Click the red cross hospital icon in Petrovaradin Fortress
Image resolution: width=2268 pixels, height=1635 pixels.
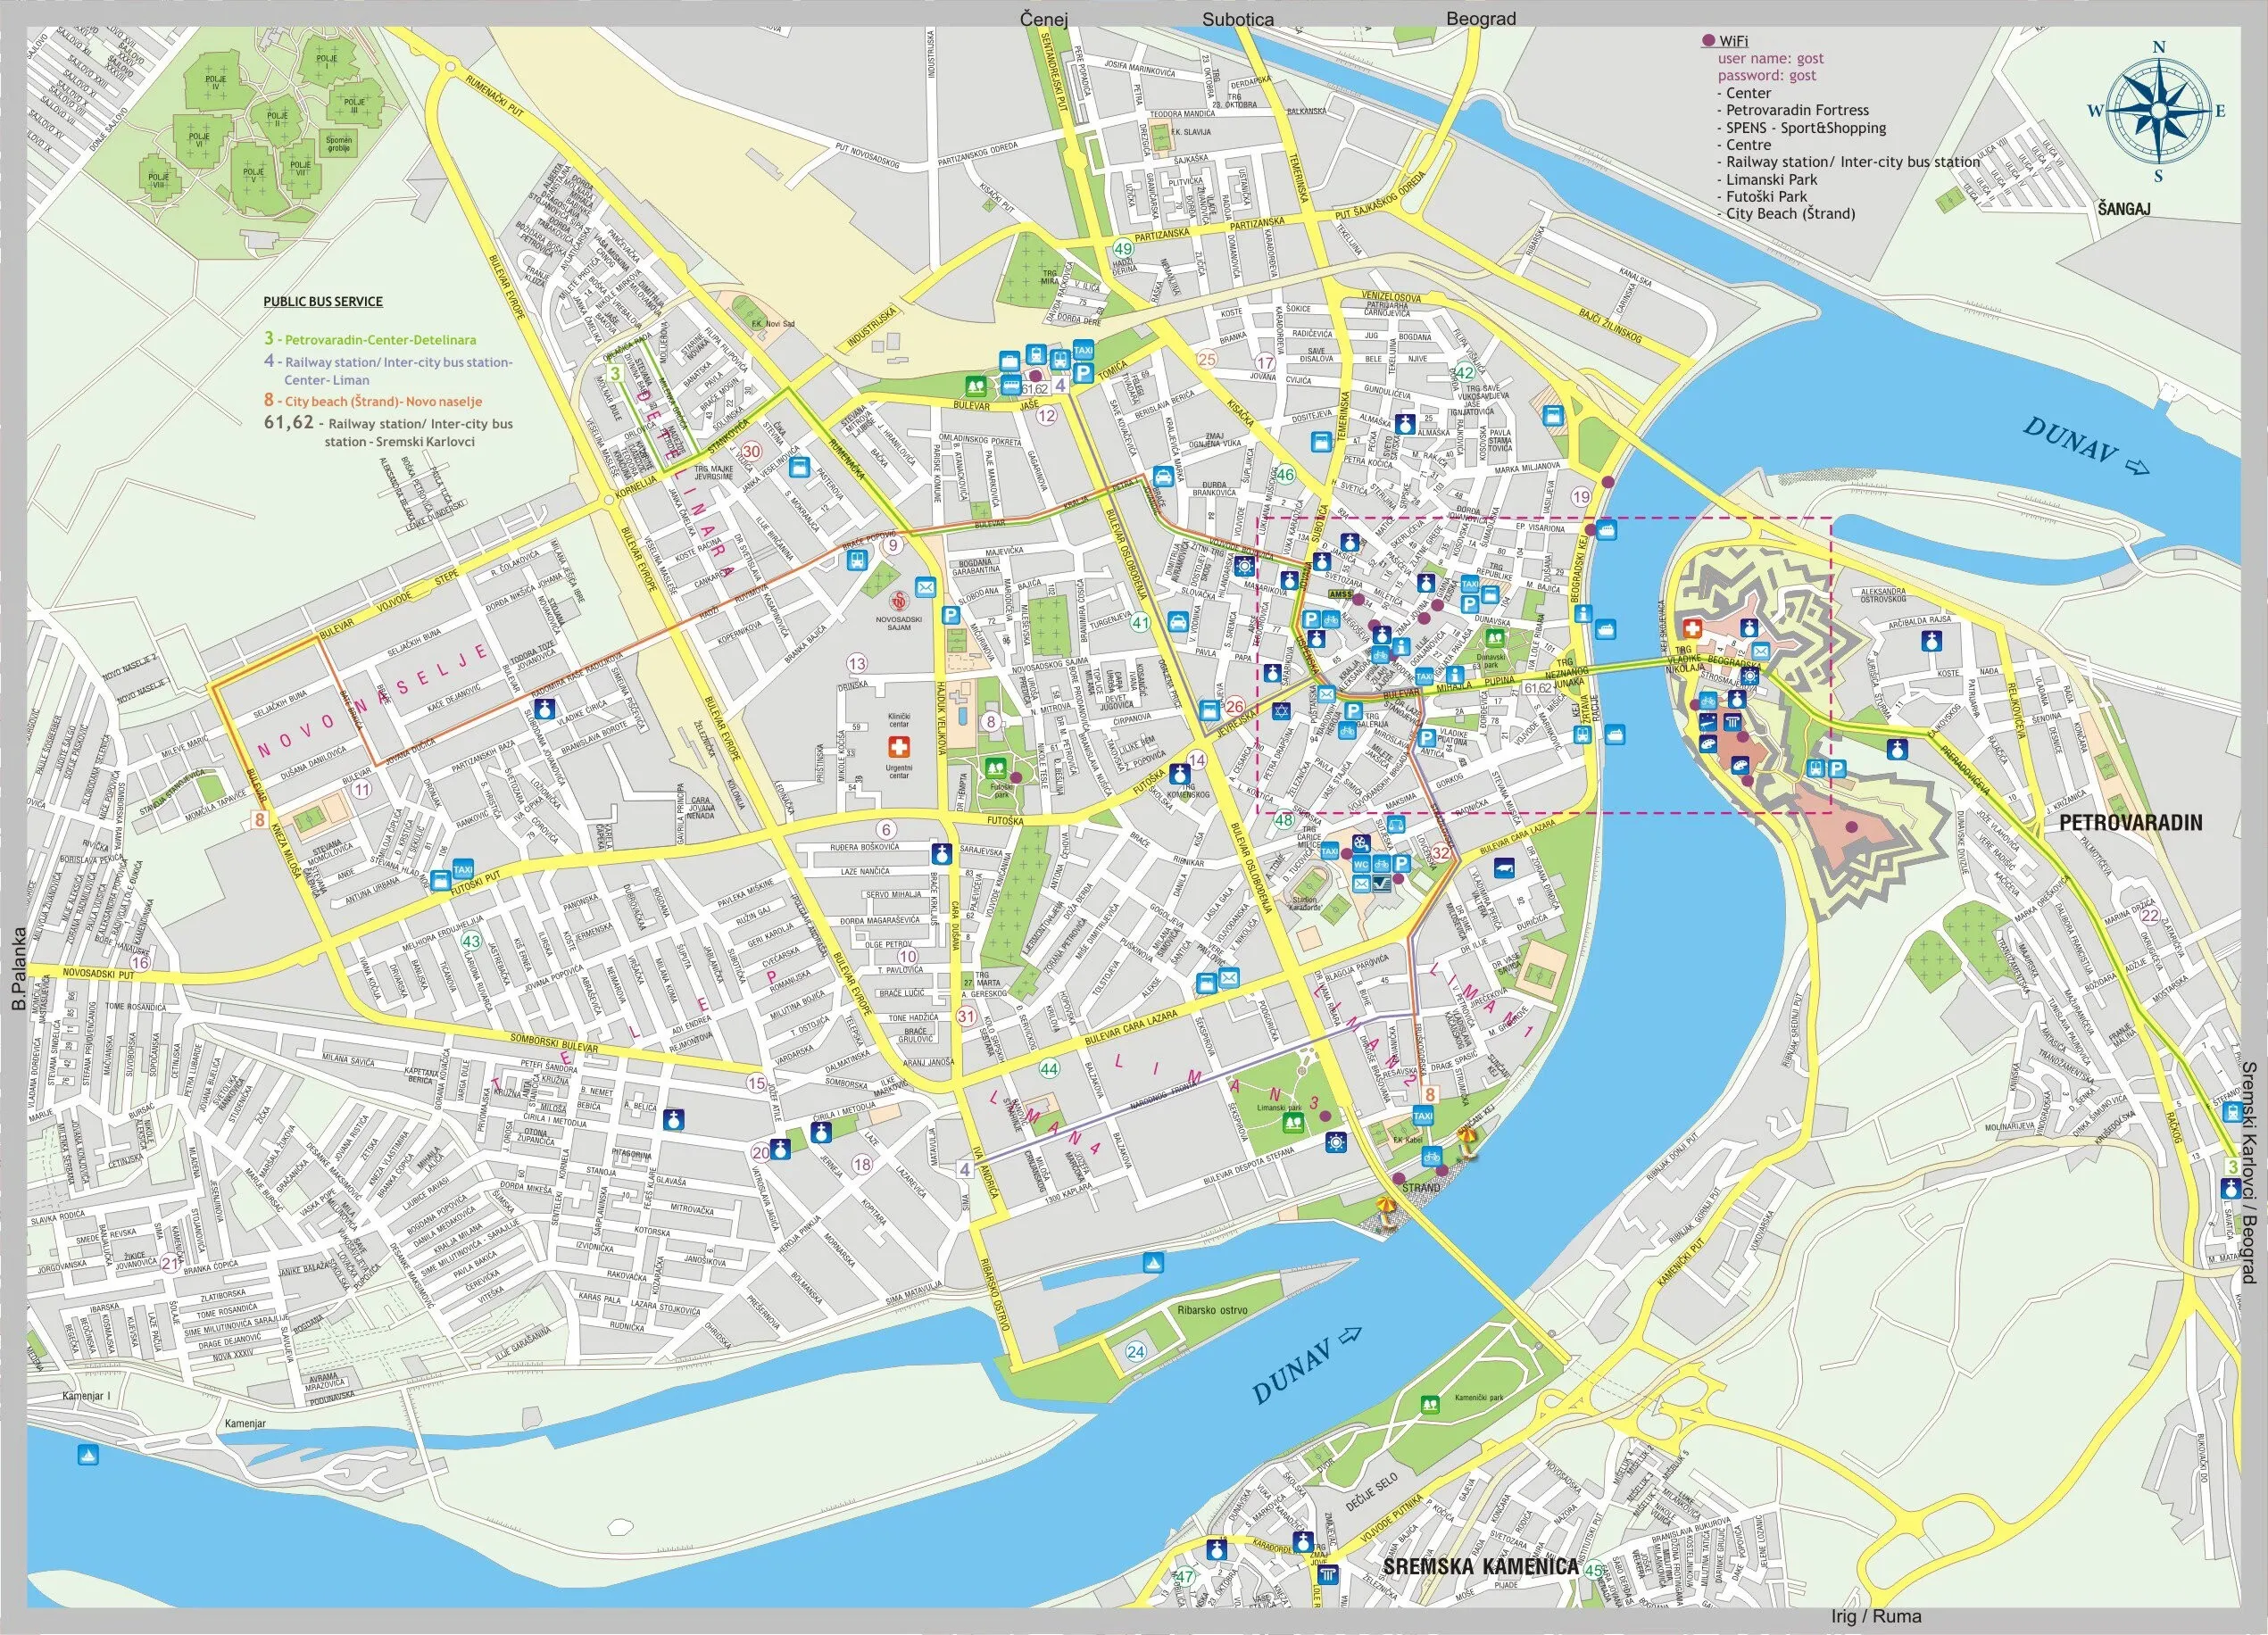(1692, 628)
